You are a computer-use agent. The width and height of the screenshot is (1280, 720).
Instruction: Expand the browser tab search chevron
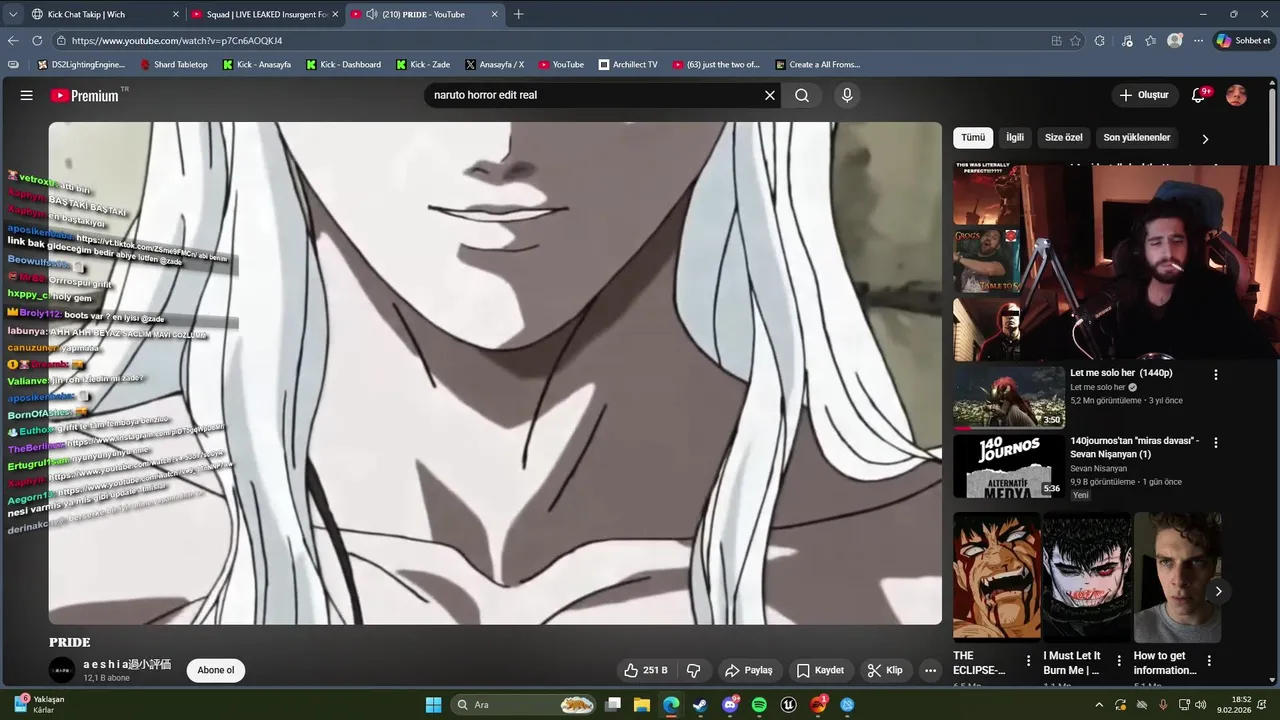(13, 14)
